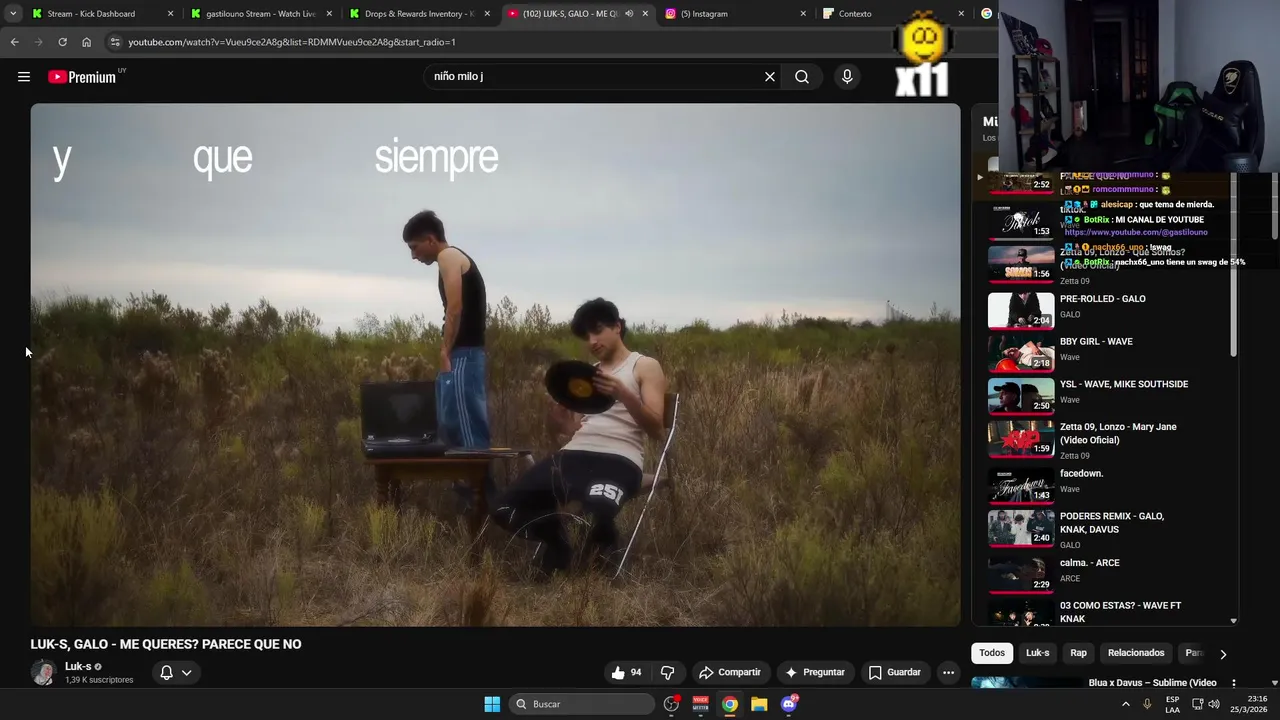The height and width of the screenshot is (720, 1280).
Task: Mute the YouTube tab audio icon
Action: point(629,14)
